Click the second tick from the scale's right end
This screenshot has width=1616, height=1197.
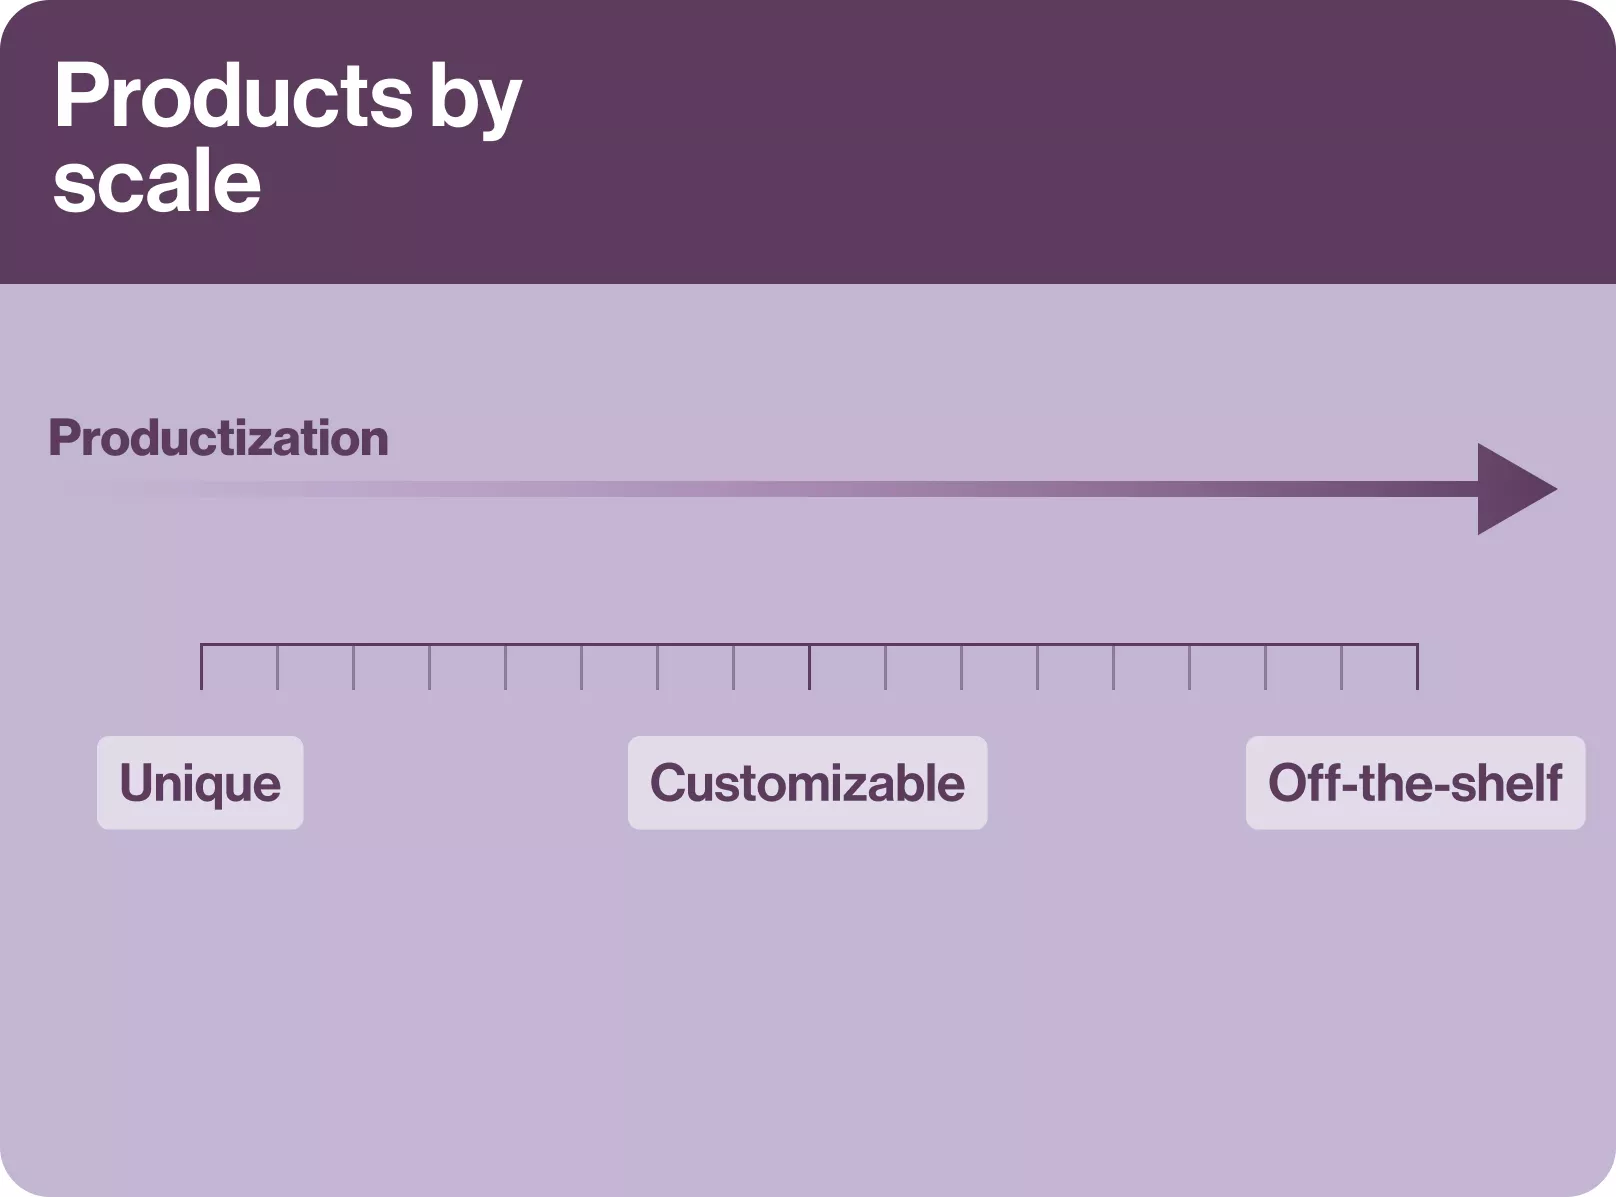tap(1341, 667)
